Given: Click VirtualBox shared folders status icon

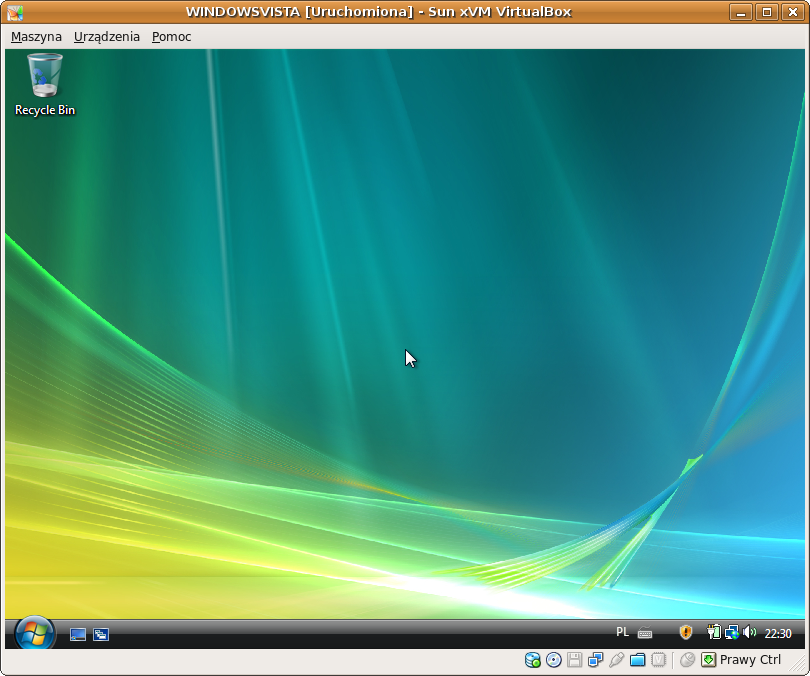Looking at the screenshot, I should [x=637, y=660].
